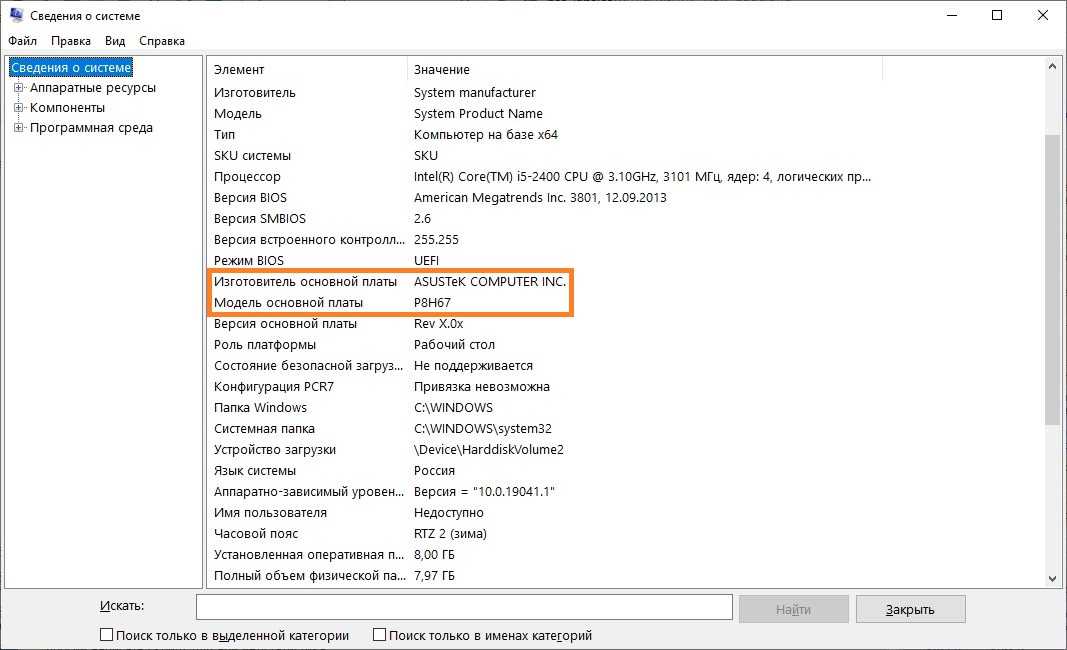Viewport: 1067px width, 650px height.
Task: Enable Поиск только в выделенной категории checkbox
Action: pos(107,635)
